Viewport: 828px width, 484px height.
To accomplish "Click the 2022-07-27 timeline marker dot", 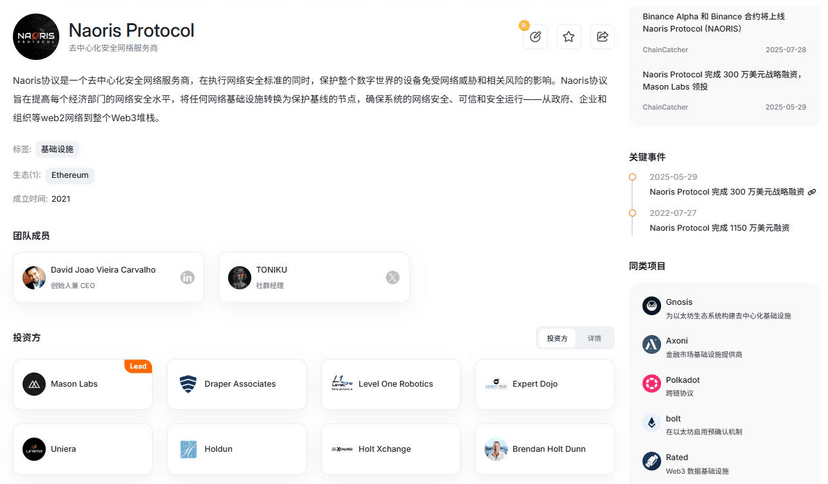I will coord(632,213).
